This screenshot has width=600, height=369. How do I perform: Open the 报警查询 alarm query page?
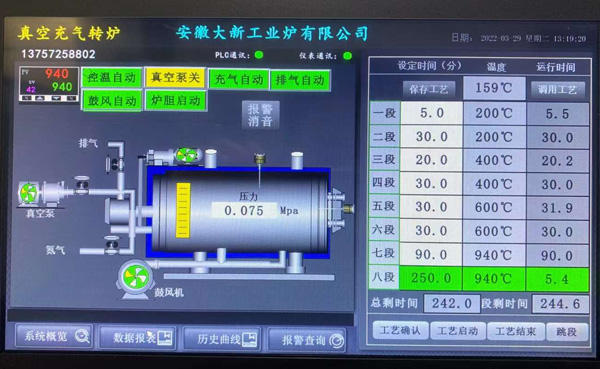307,340
